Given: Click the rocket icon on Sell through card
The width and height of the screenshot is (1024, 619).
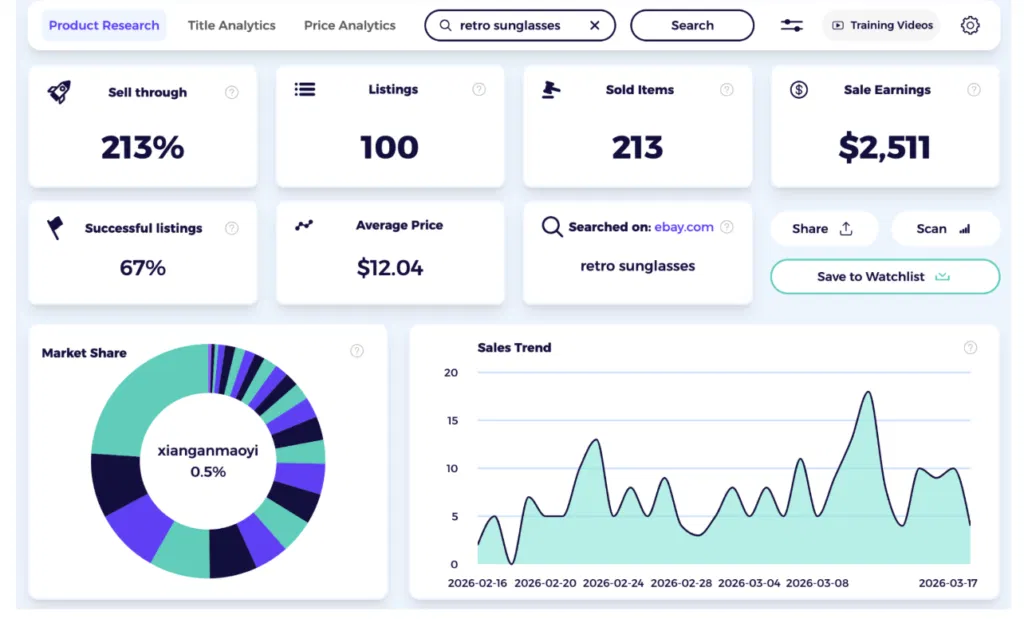Looking at the screenshot, I should tap(57, 91).
